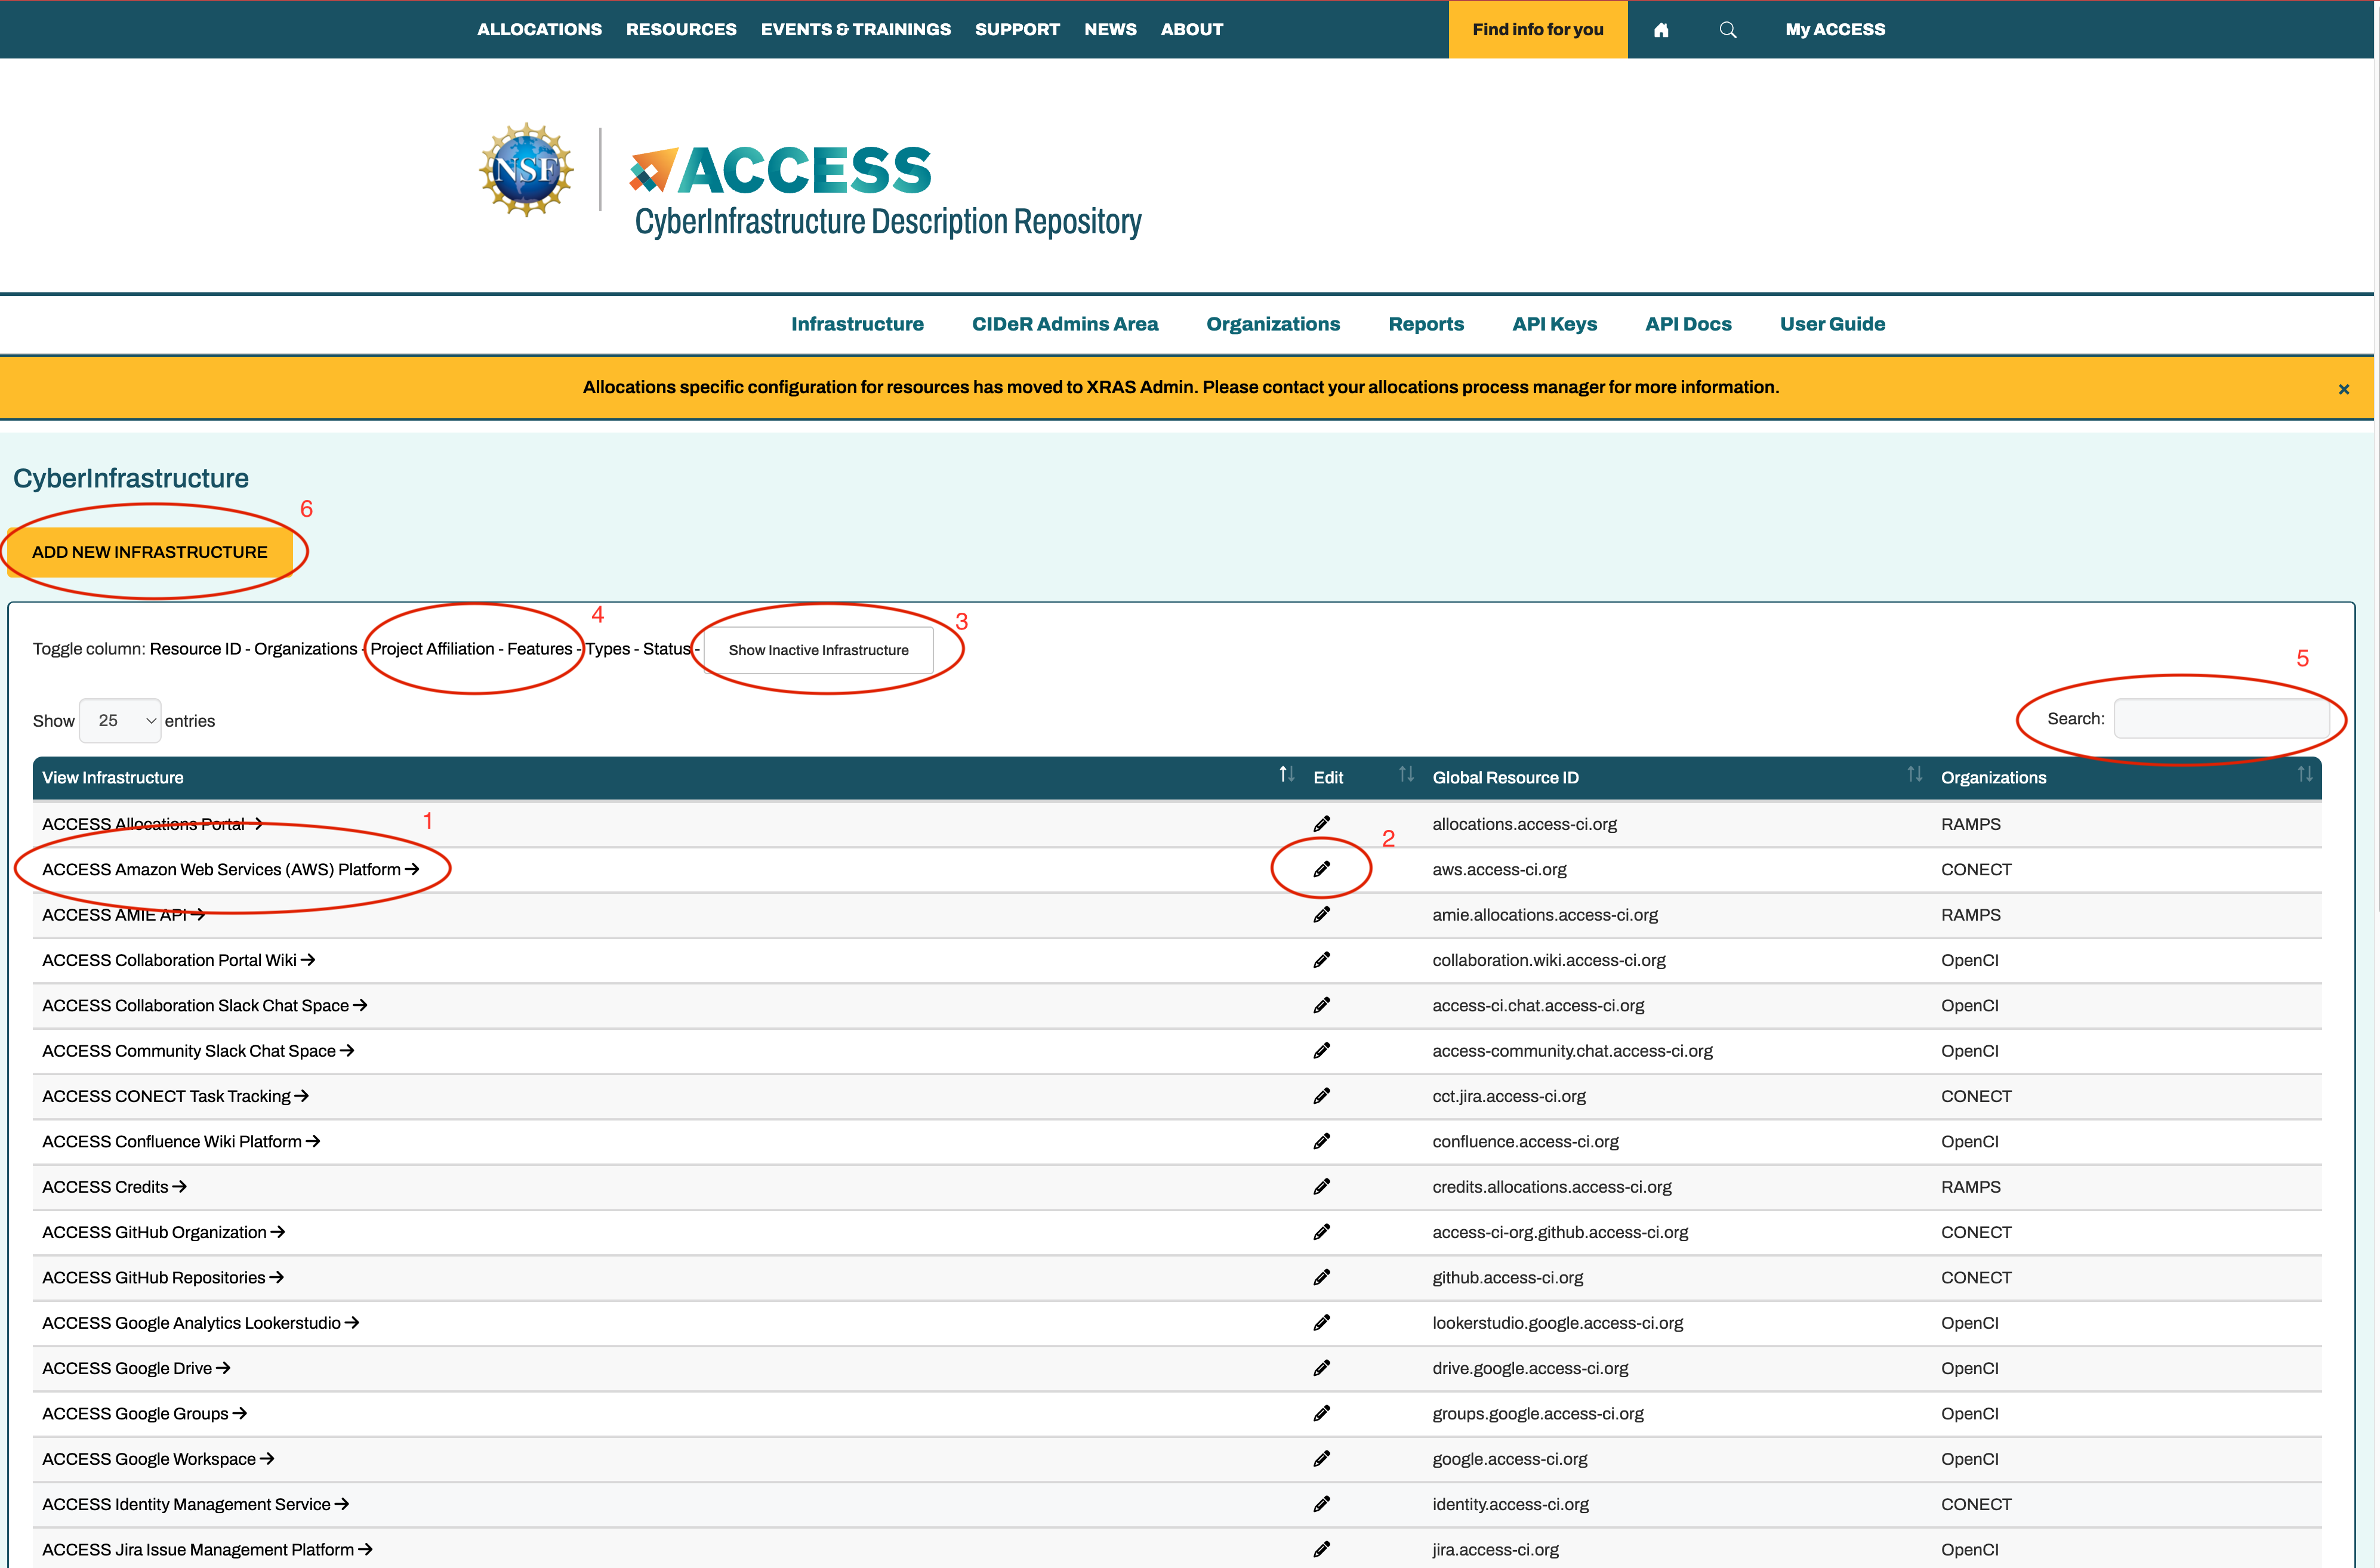
Task: Select identity.access-ci.org cell
Action: click(1510, 1504)
